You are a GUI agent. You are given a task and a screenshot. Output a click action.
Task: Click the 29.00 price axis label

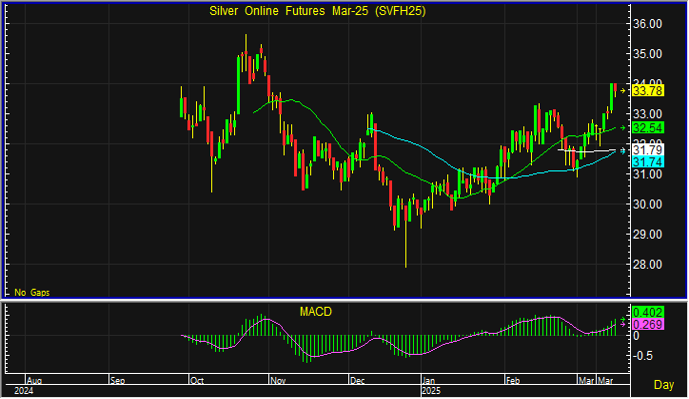click(647, 235)
